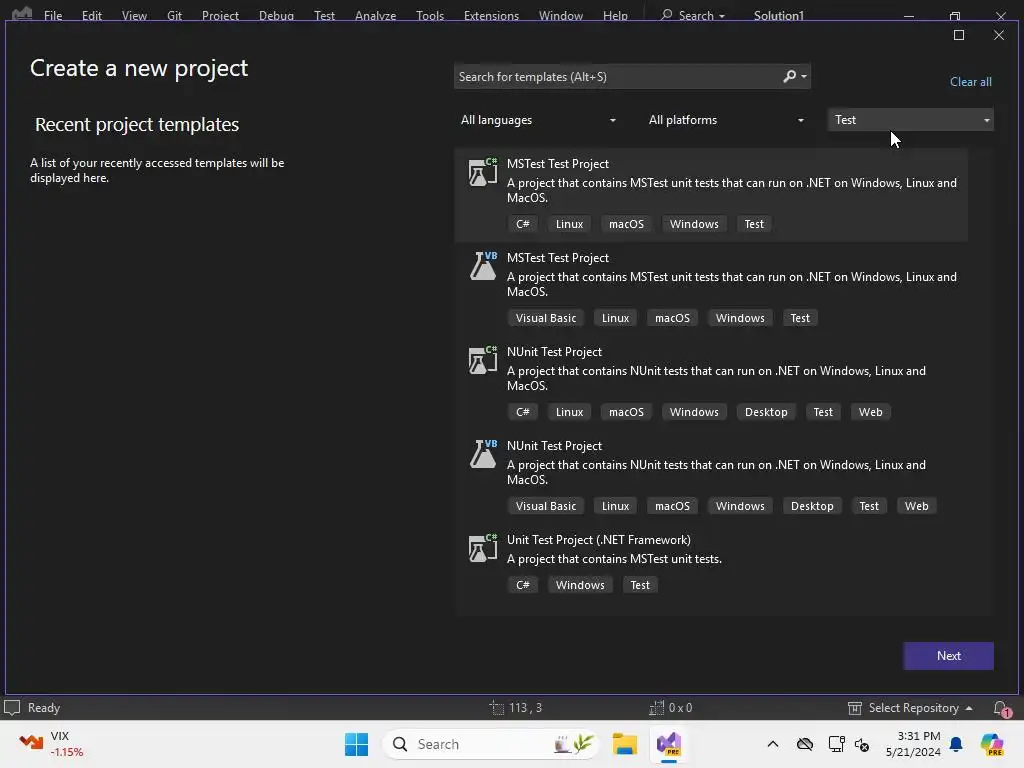
Task: Click the C# NUnit Test Project flask icon
Action: [x=483, y=360]
